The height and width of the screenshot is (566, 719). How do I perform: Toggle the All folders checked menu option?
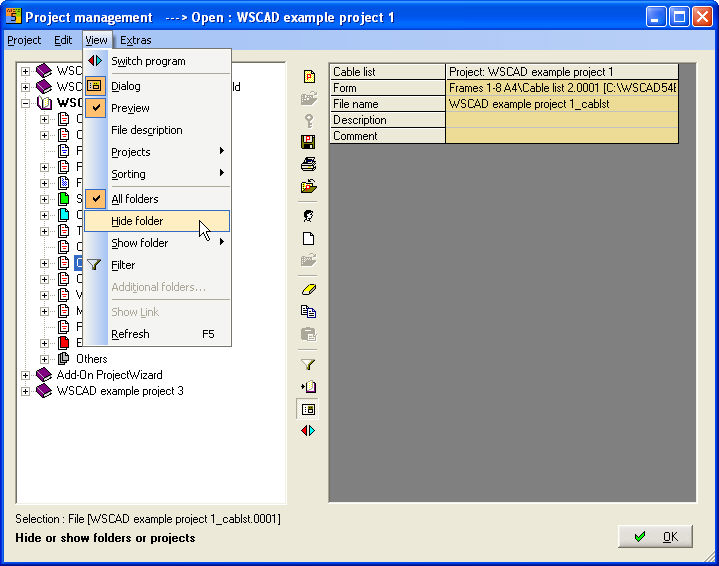click(x=157, y=199)
